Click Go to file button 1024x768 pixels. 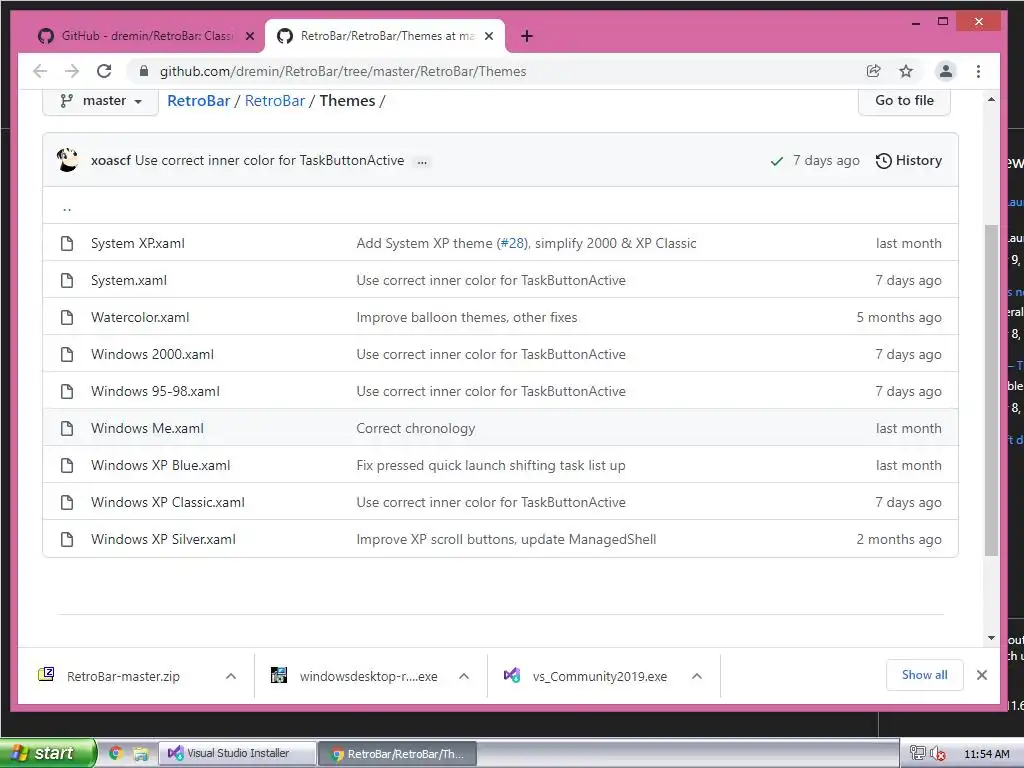tap(904, 101)
